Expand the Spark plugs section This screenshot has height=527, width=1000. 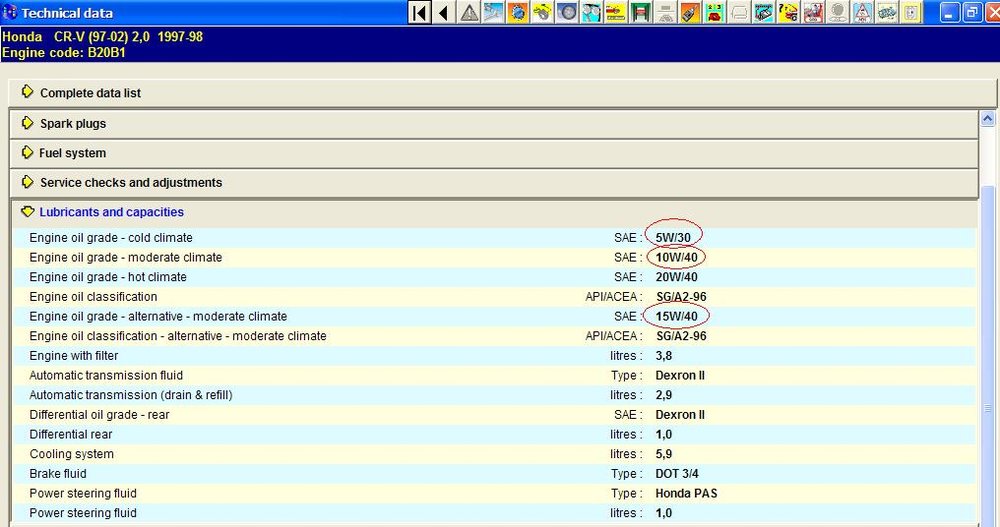(494, 123)
